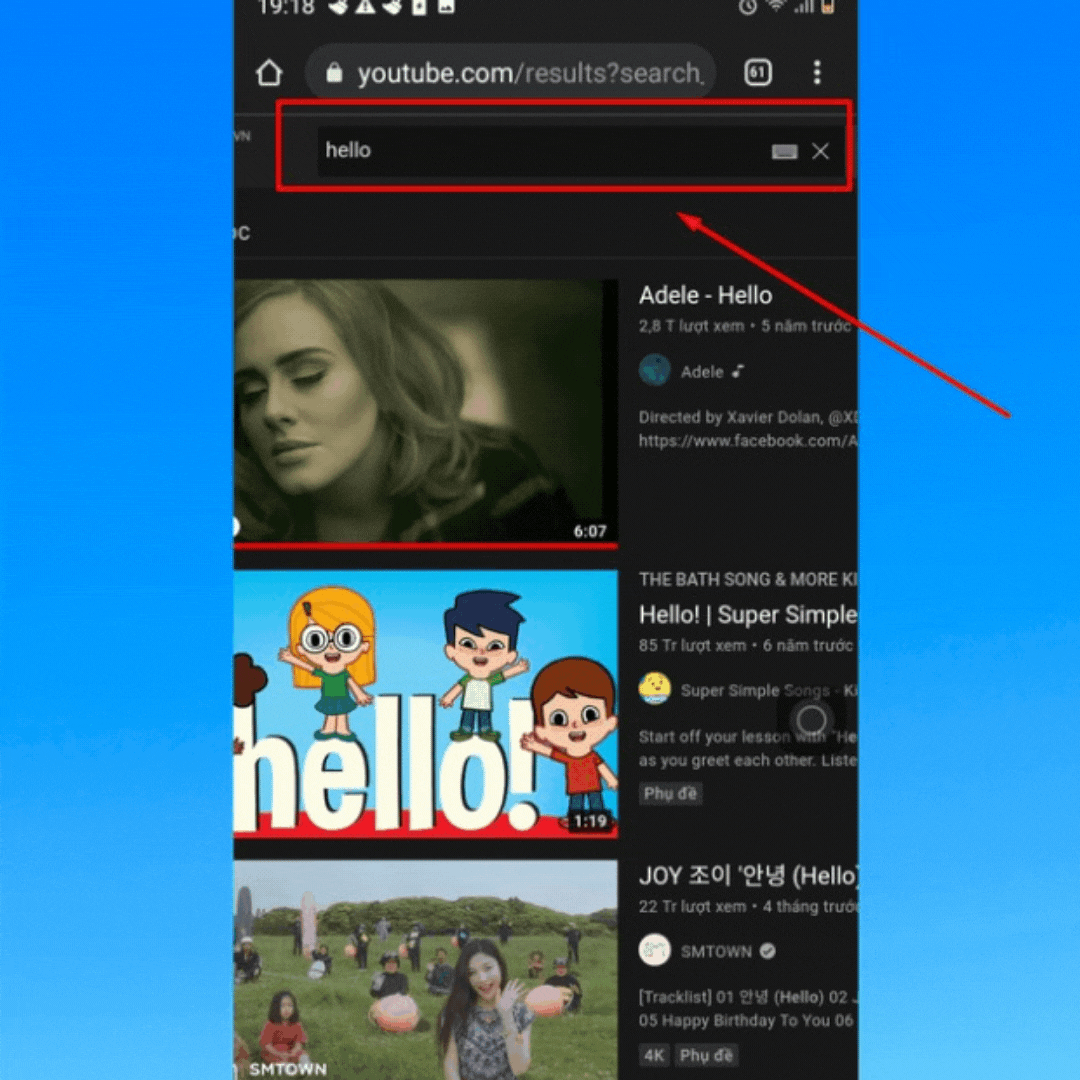This screenshot has width=1080, height=1080.
Task: Tap the Wi-Fi status bar icon
Action: pyautogui.click(x=776, y=6)
